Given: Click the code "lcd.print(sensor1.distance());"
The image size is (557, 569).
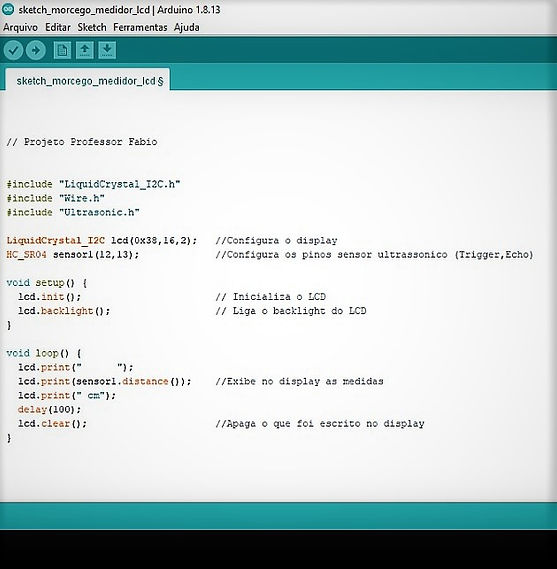Looking at the screenshot, I should (x=105, y=381).
